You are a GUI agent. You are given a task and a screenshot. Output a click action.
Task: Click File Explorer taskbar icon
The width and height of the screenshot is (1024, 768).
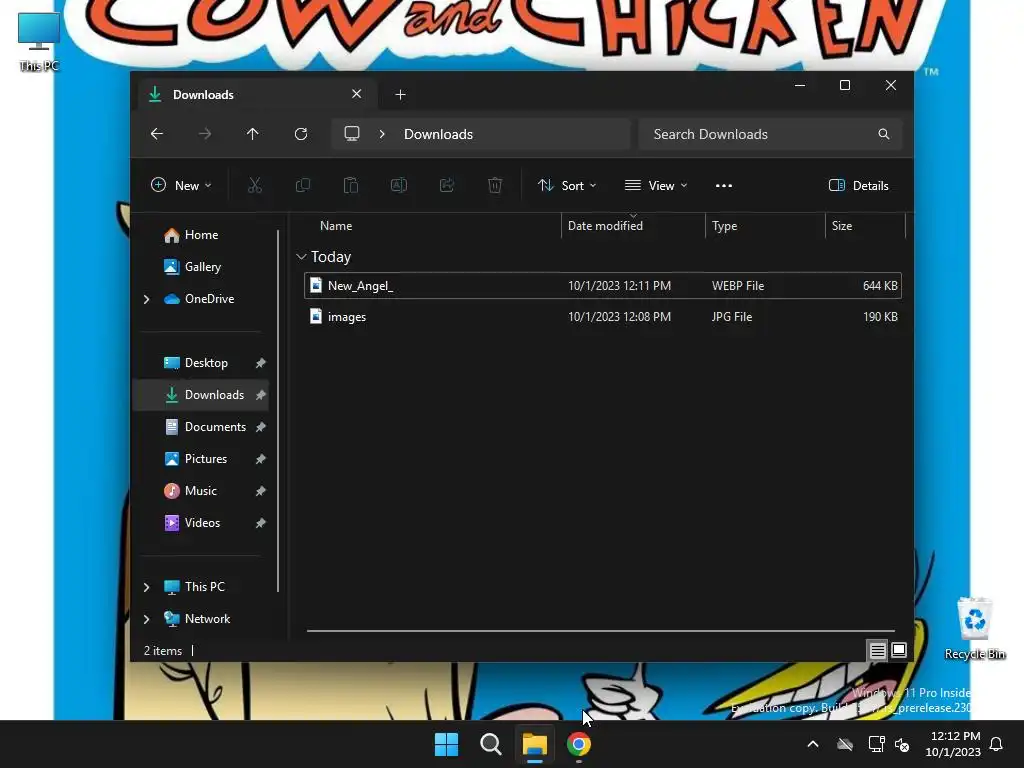pyautogui.click(x=534, y=744)
